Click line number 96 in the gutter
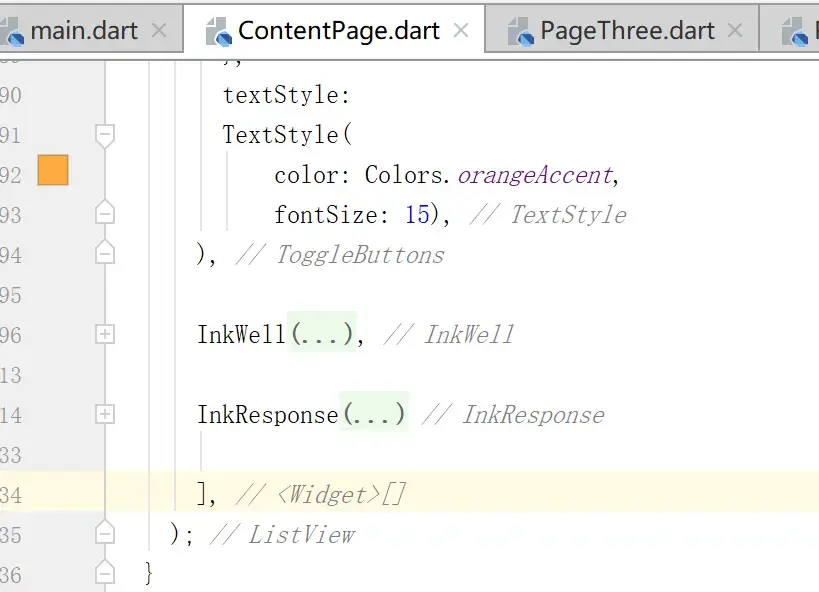This screenshot has height=592, width=819. [x=11, y=335]
